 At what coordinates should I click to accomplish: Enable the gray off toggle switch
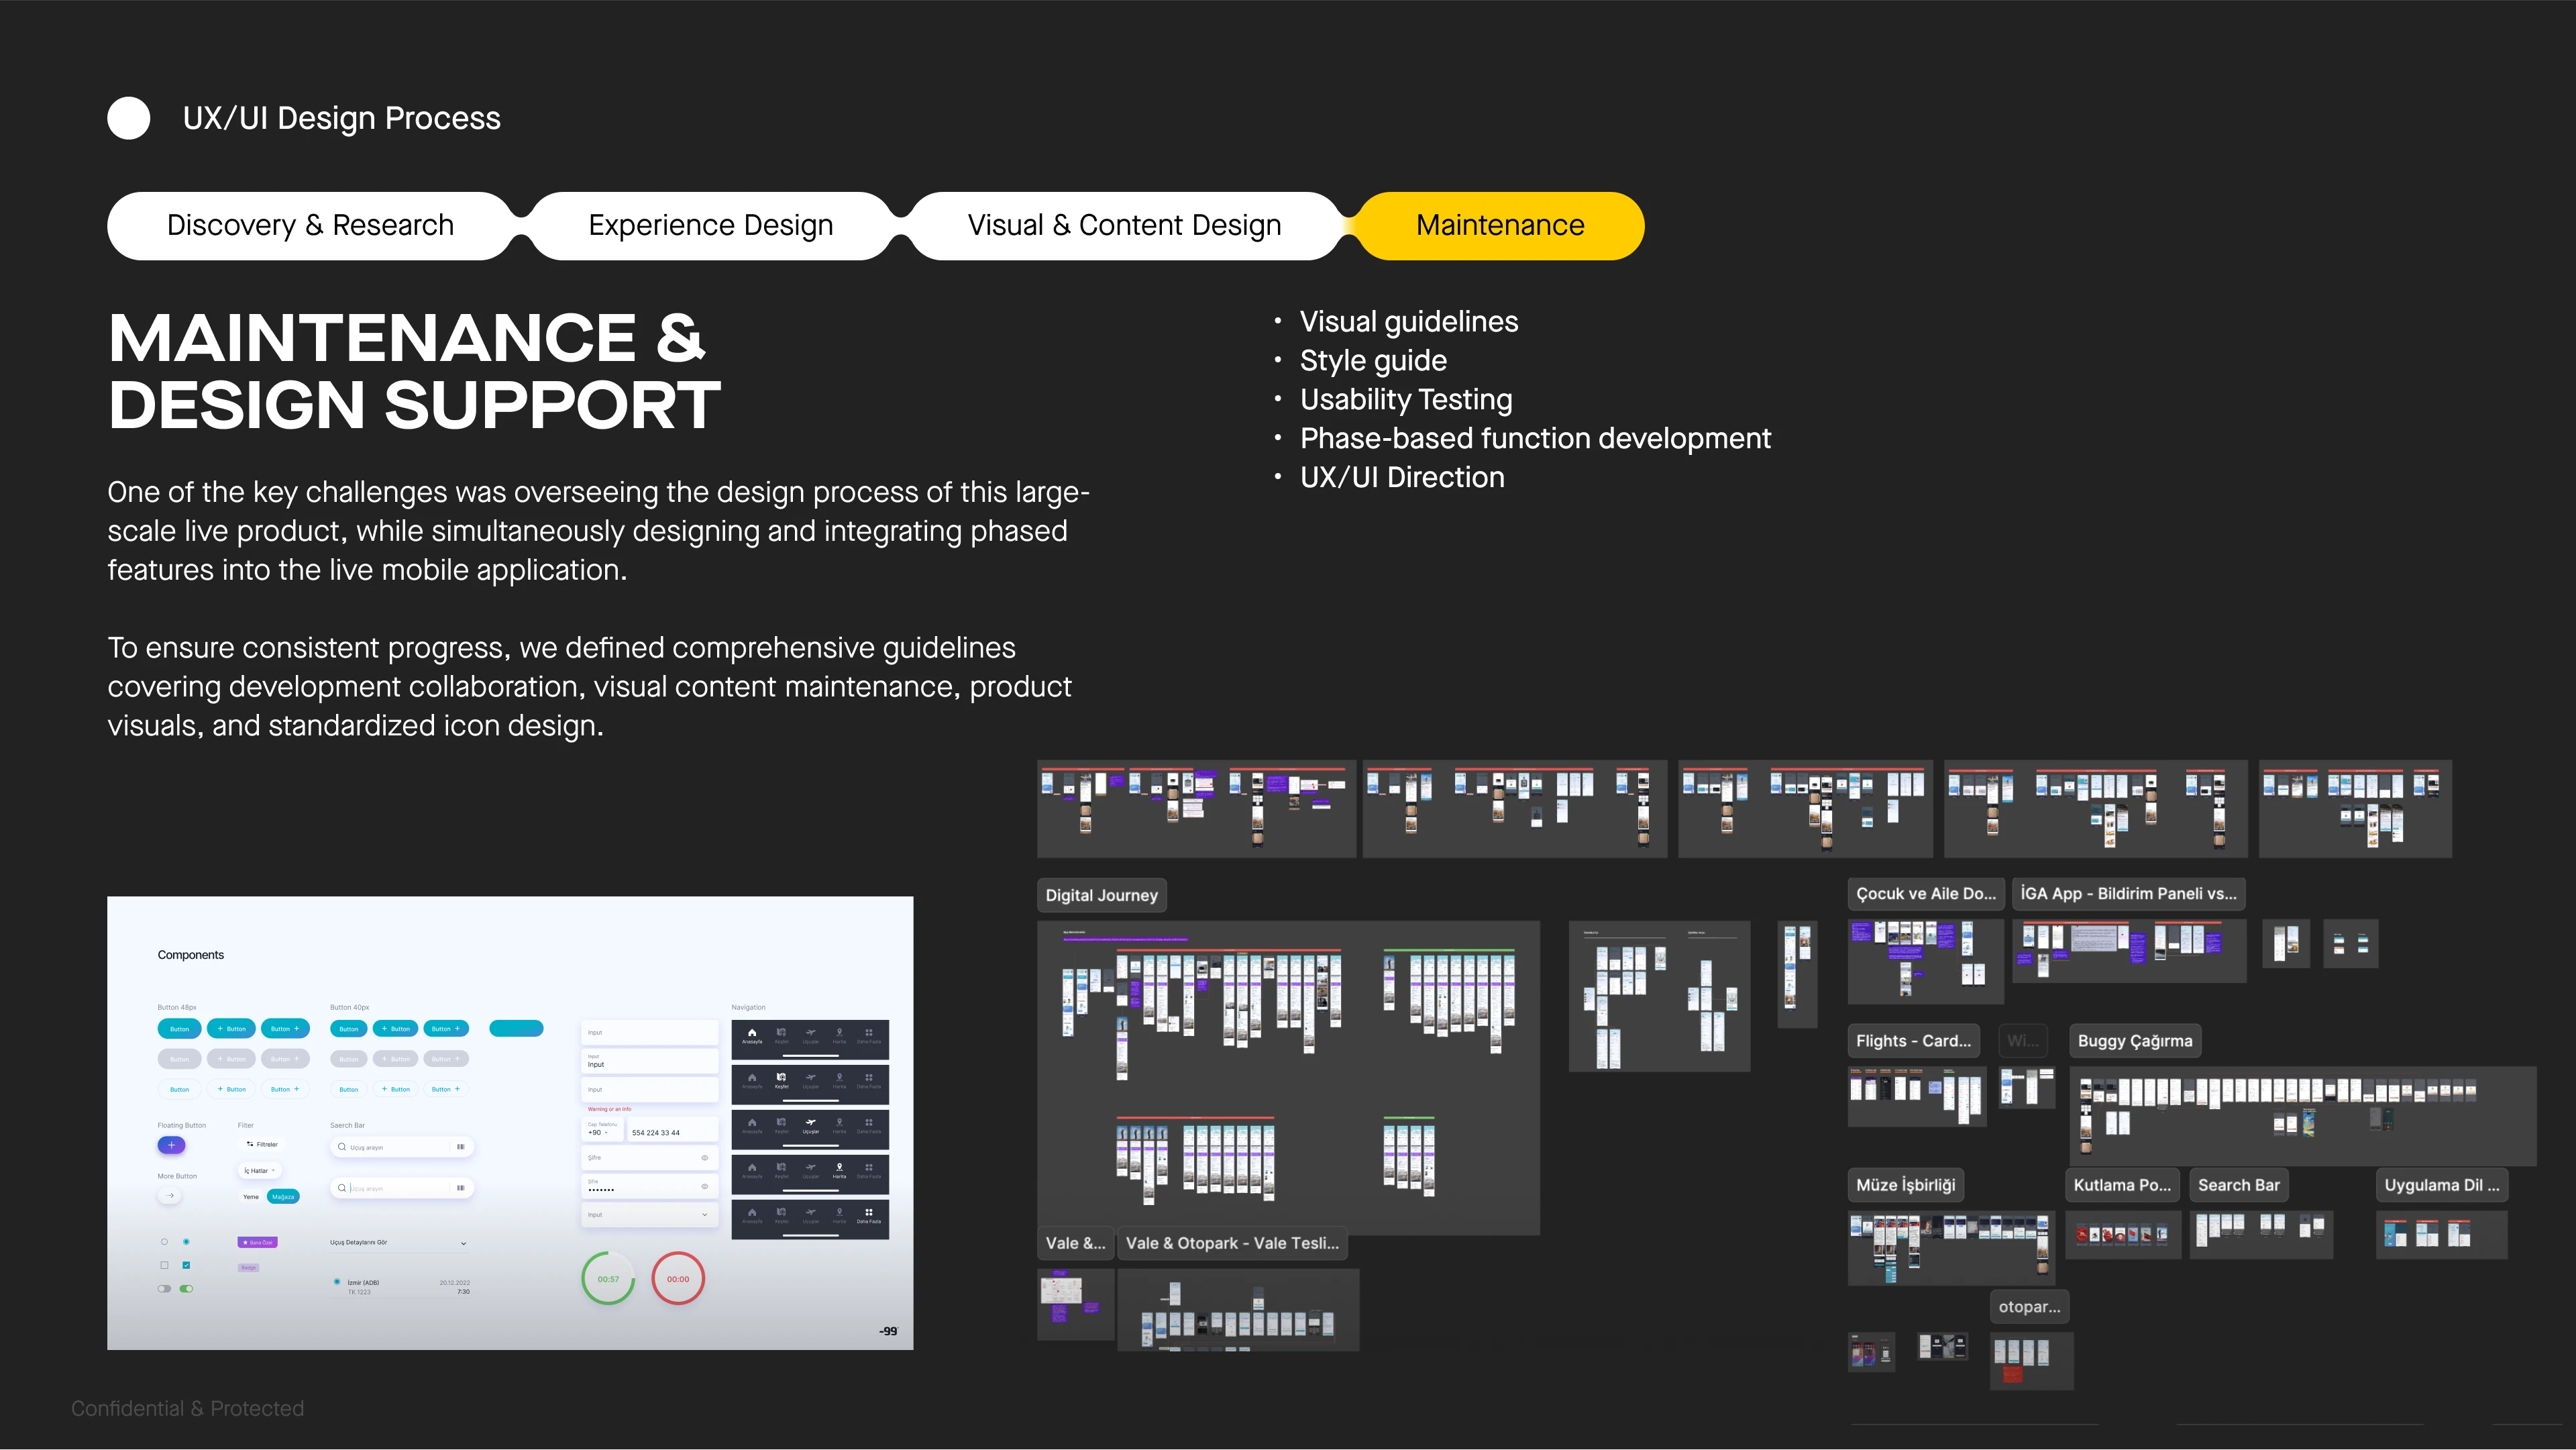point(164,1289)
